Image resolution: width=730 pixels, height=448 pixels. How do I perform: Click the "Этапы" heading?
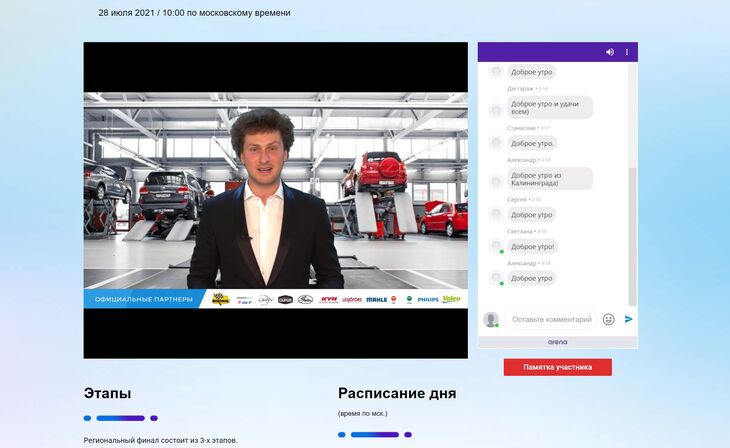[108, 393]
